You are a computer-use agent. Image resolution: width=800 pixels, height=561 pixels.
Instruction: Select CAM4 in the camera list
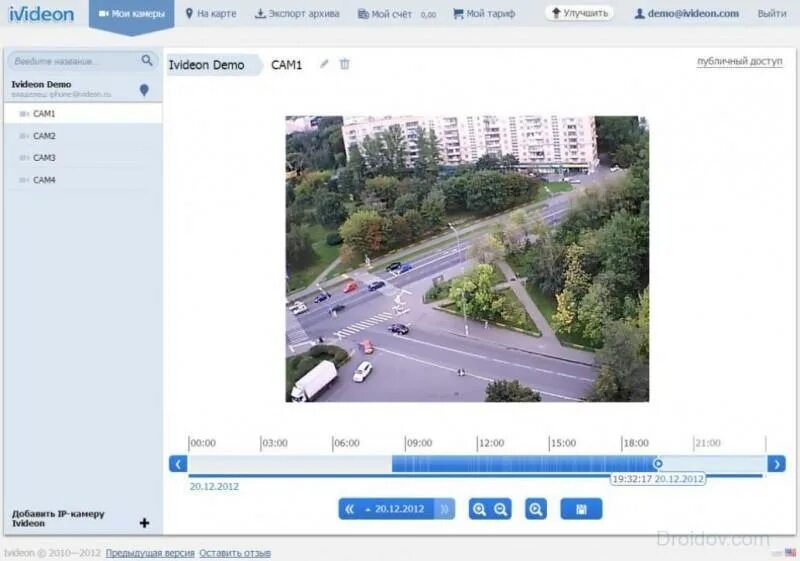point(83,180)
